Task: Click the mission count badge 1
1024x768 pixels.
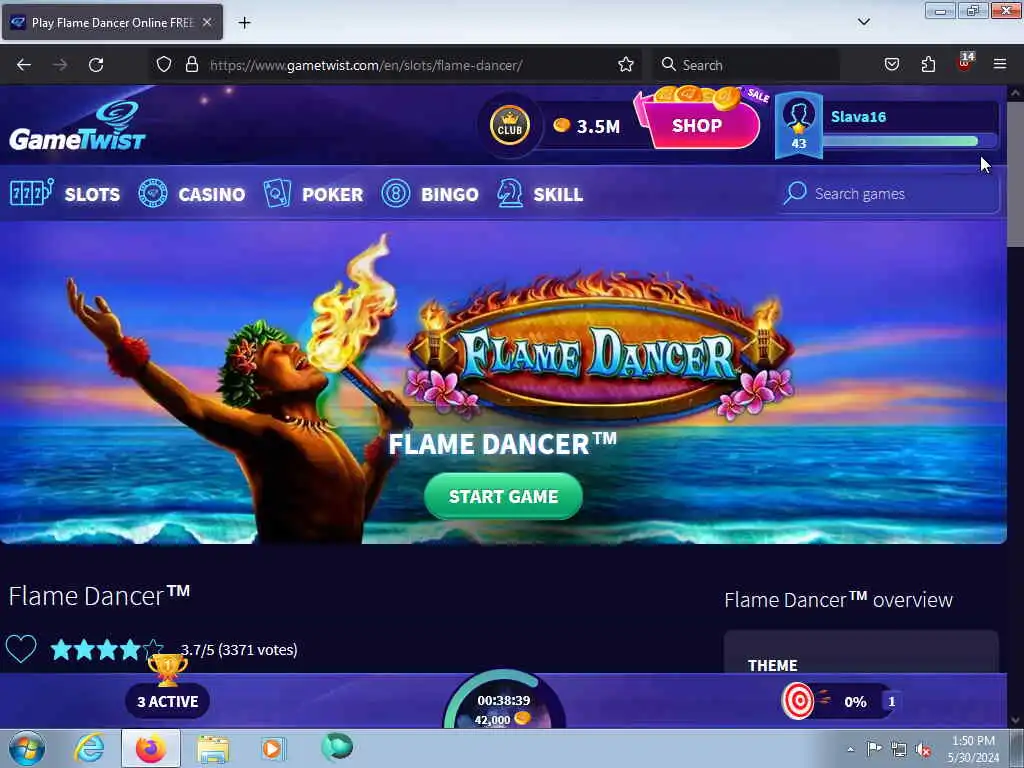Action: point(891,702)
